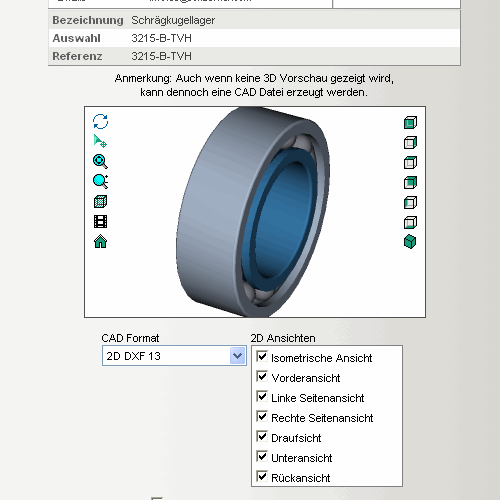Toggle the Vorderansicht checkbox
The image size is (500, 500).
pos(262,376)
